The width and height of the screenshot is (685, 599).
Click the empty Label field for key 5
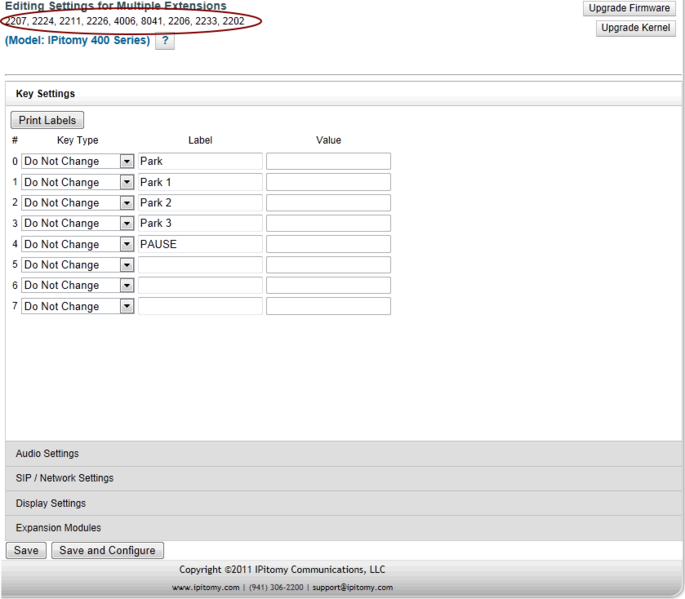200,265
